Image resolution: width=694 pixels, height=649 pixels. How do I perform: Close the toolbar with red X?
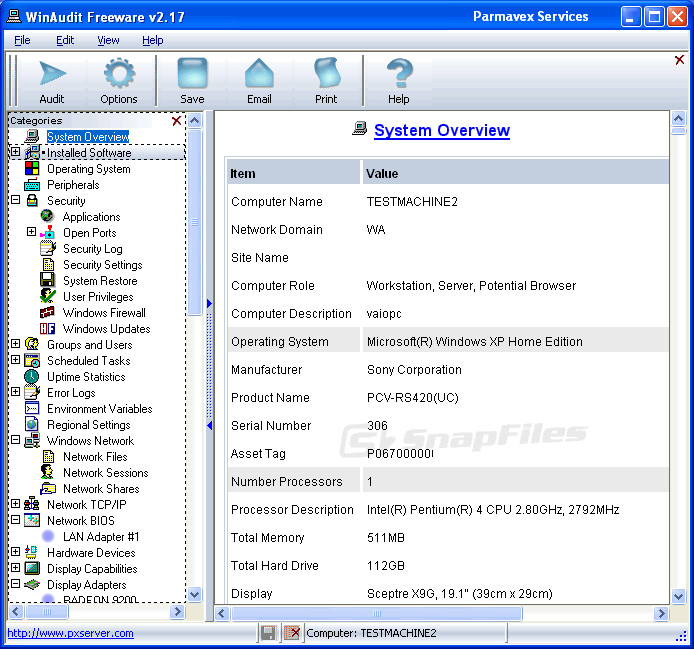click(x=679, y=60)
